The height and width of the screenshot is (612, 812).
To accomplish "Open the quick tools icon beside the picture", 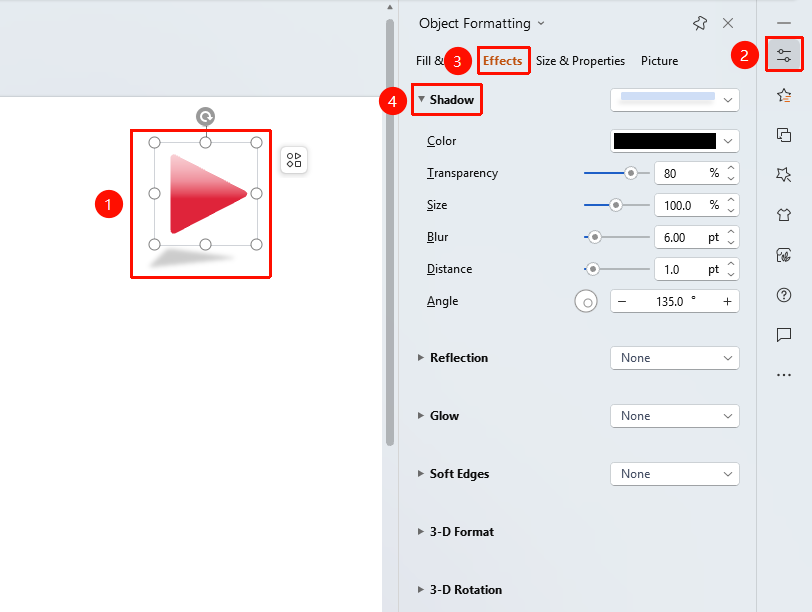I will 294,160.
